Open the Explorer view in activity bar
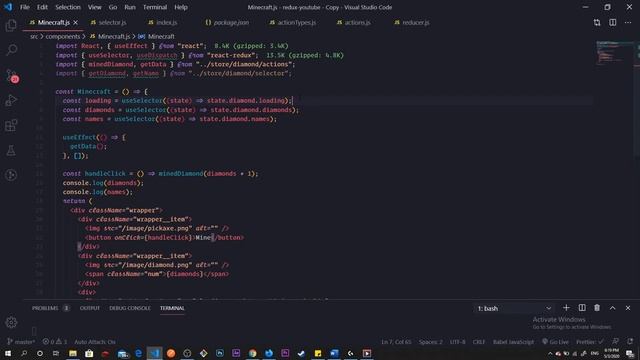 (11, 25)
